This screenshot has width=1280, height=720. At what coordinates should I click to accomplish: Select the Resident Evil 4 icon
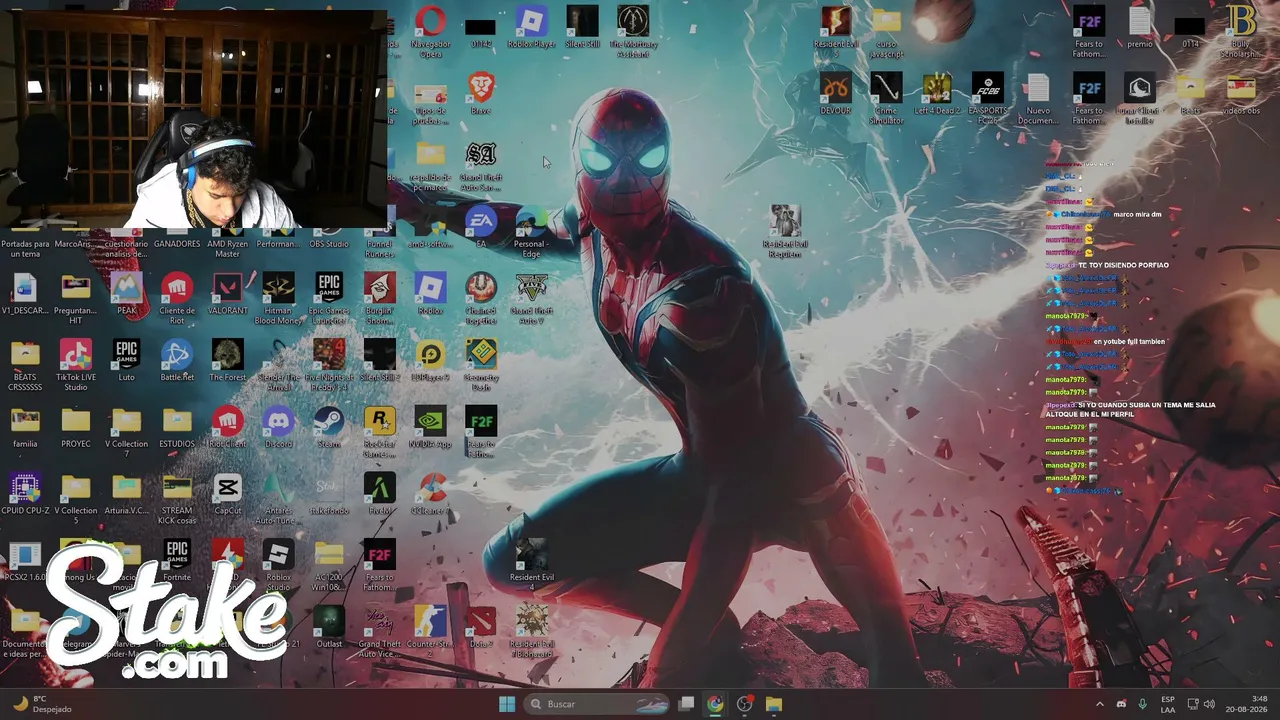tap(531, 565)
